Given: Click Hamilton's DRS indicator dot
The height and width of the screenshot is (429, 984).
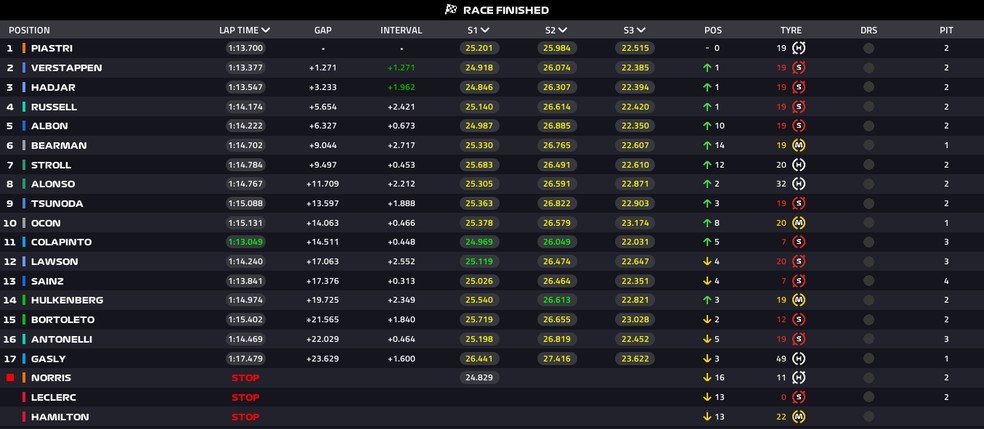Looking at the screenshot, I should point(869,417).
